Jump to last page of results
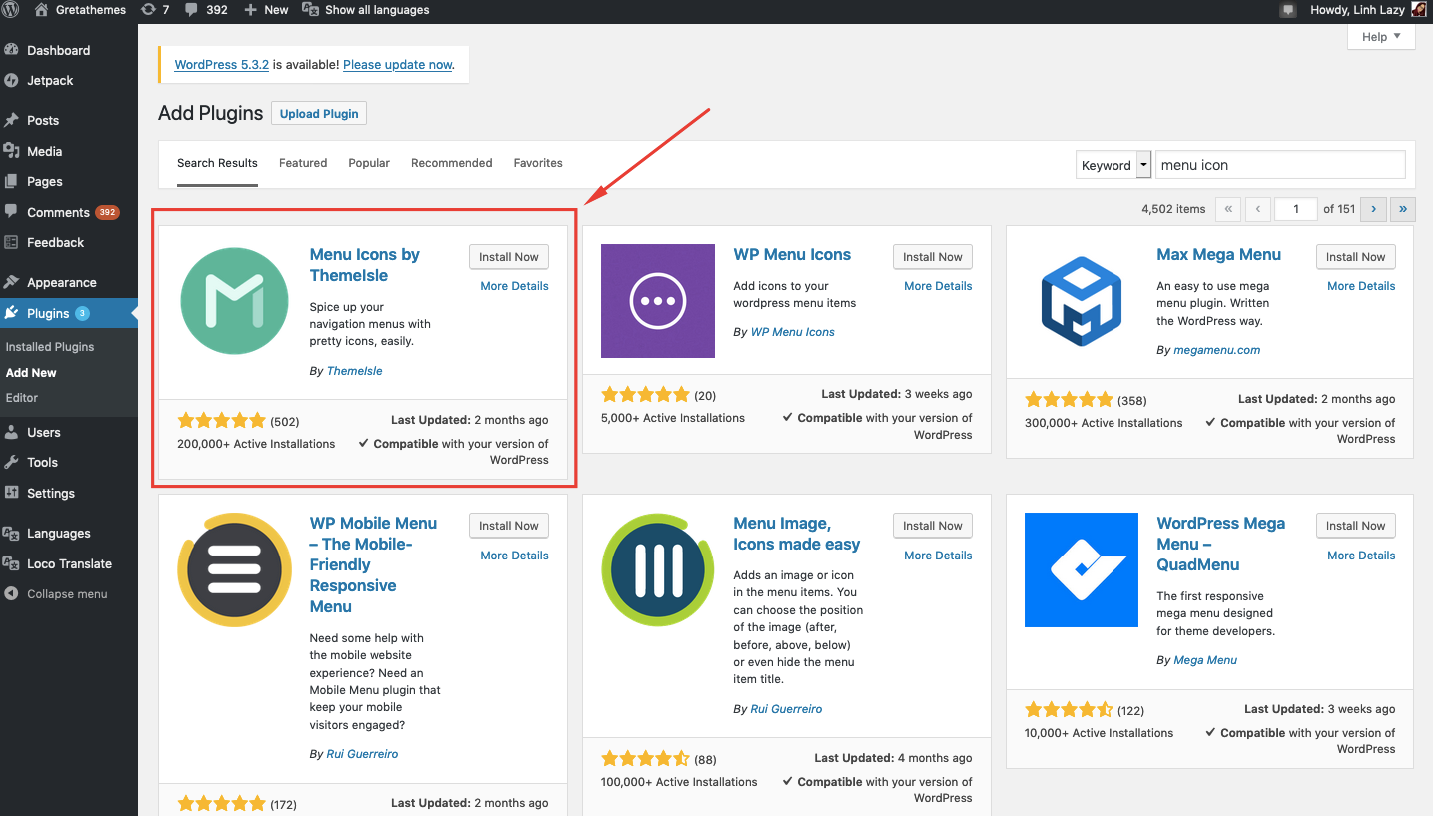This screenshot has width=1433, height=816. 1403,209
